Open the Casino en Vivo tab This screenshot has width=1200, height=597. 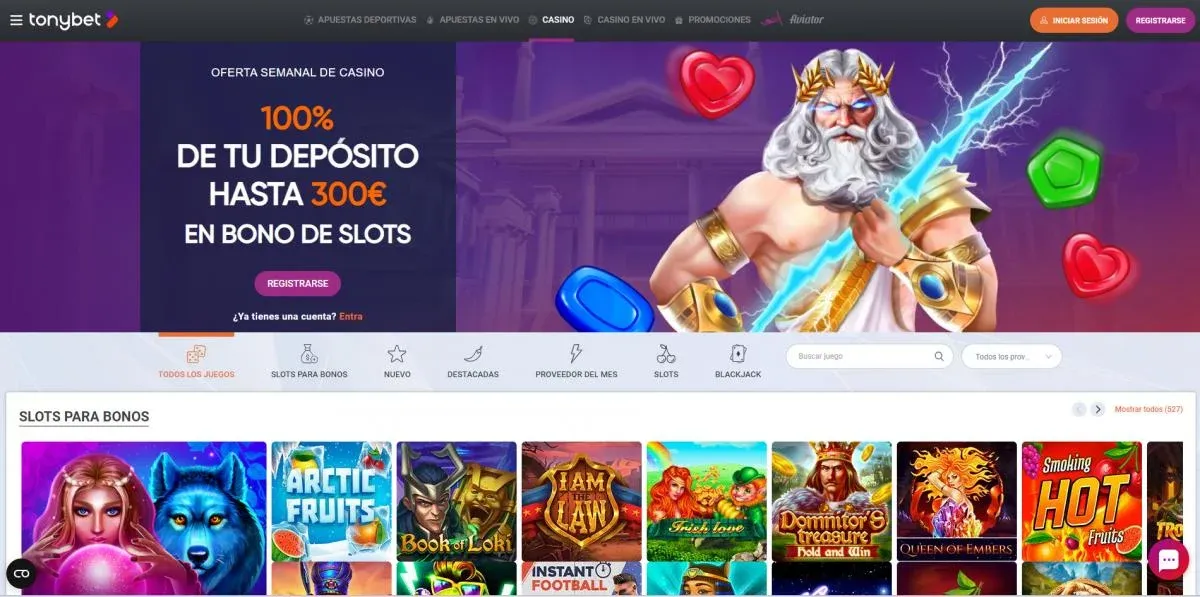pos(625,20)
